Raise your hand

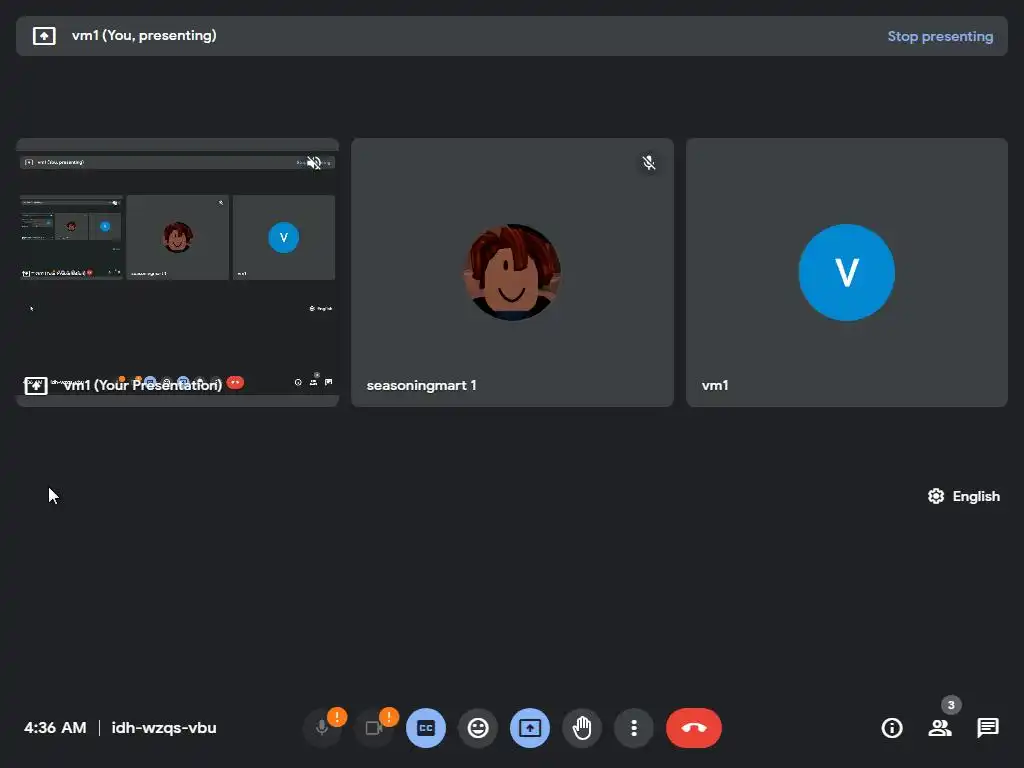pyautogui.click(x=582, y=728)
